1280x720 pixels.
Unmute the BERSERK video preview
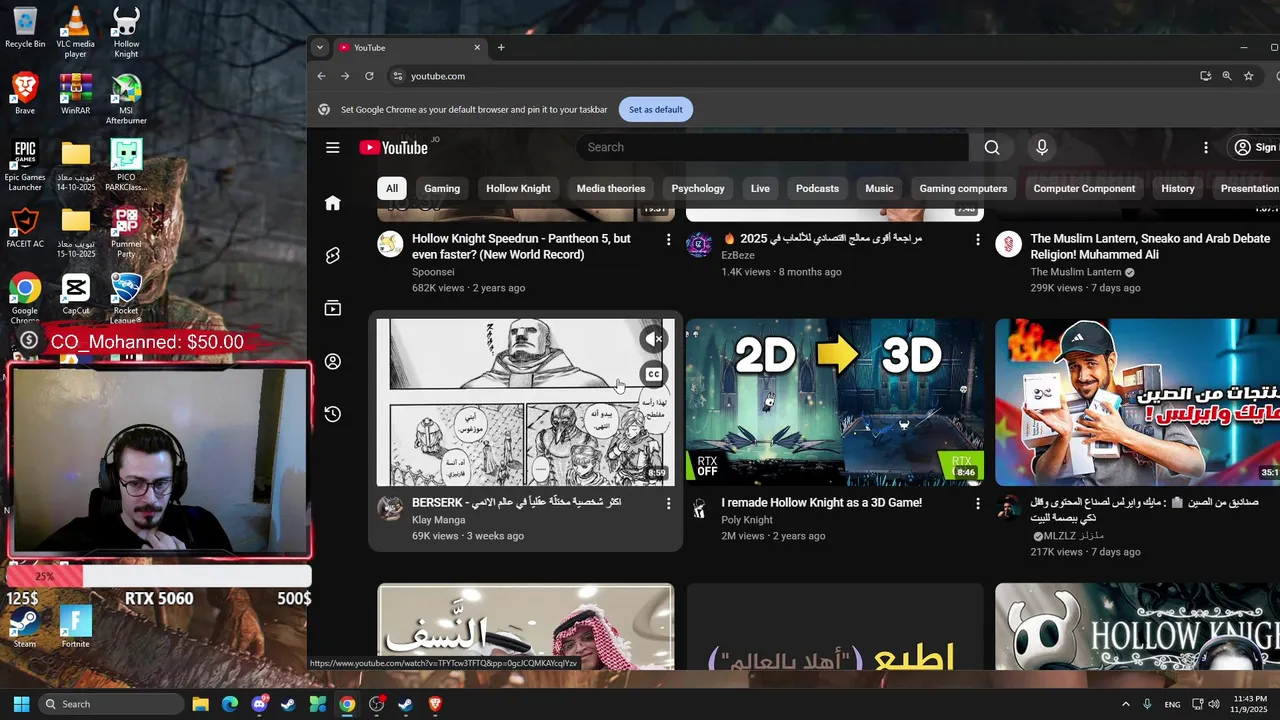[x=653, y=339]
